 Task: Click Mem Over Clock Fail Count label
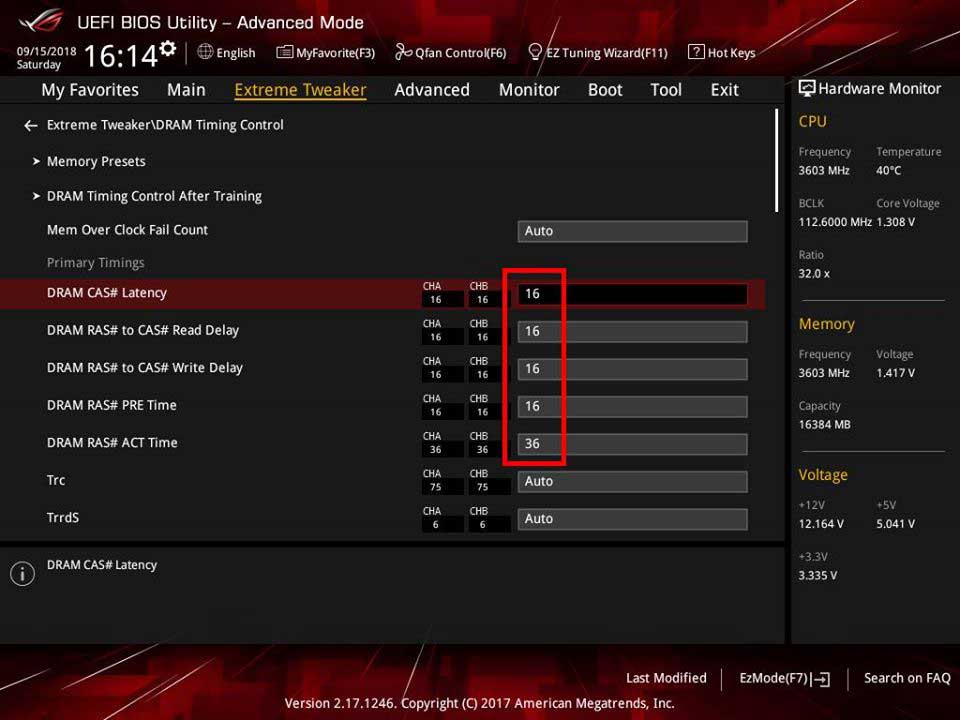click(127, 230)
